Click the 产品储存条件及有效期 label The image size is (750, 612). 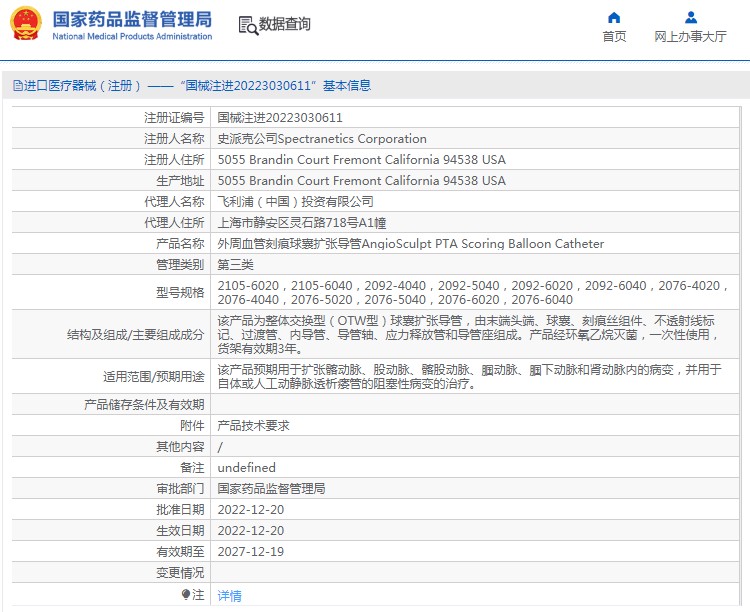[x=144, y=405]
